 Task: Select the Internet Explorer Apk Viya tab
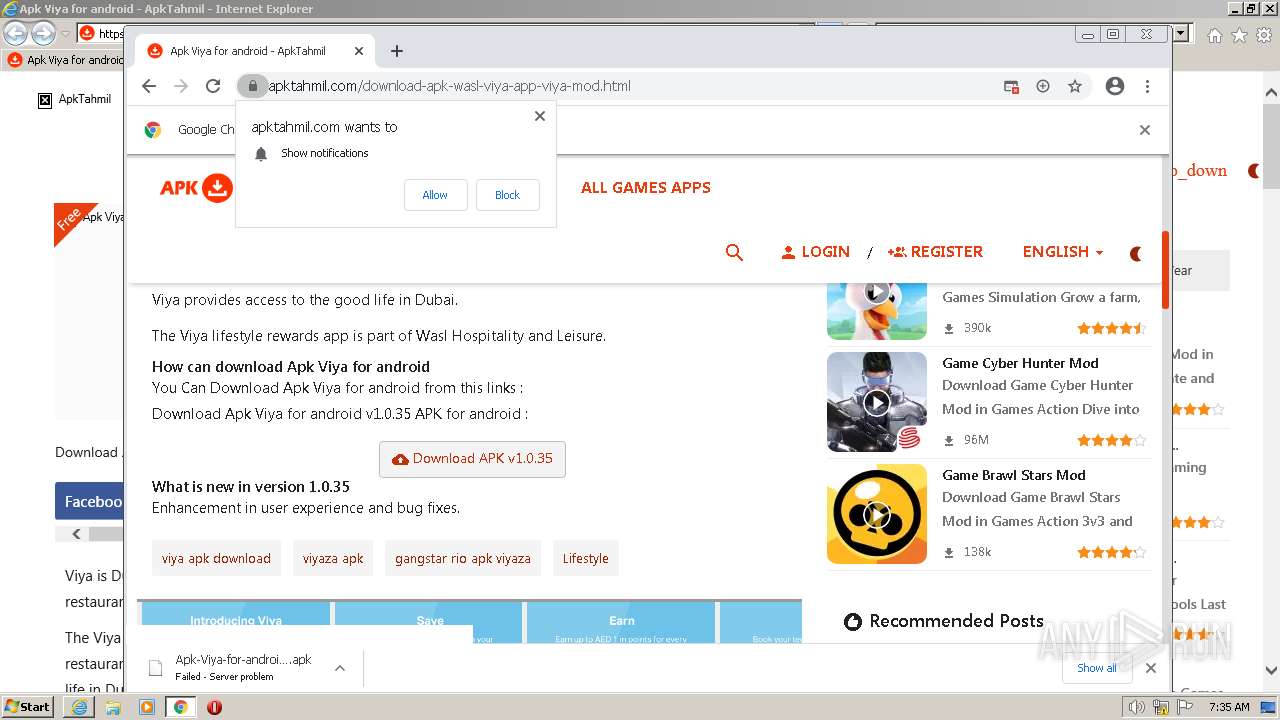point(65,60)
